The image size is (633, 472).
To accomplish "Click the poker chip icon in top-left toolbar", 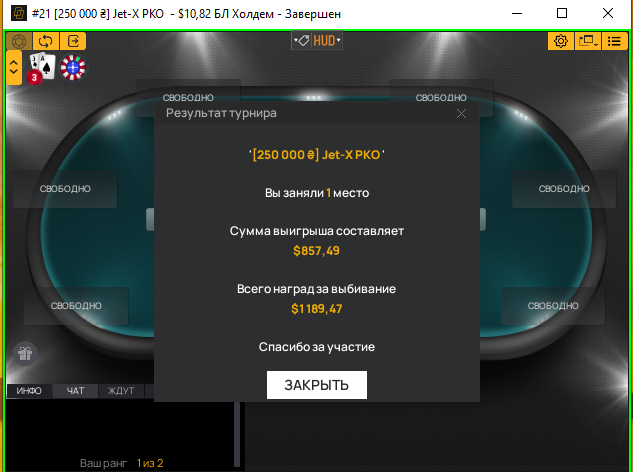I will (x=19, y=41).
